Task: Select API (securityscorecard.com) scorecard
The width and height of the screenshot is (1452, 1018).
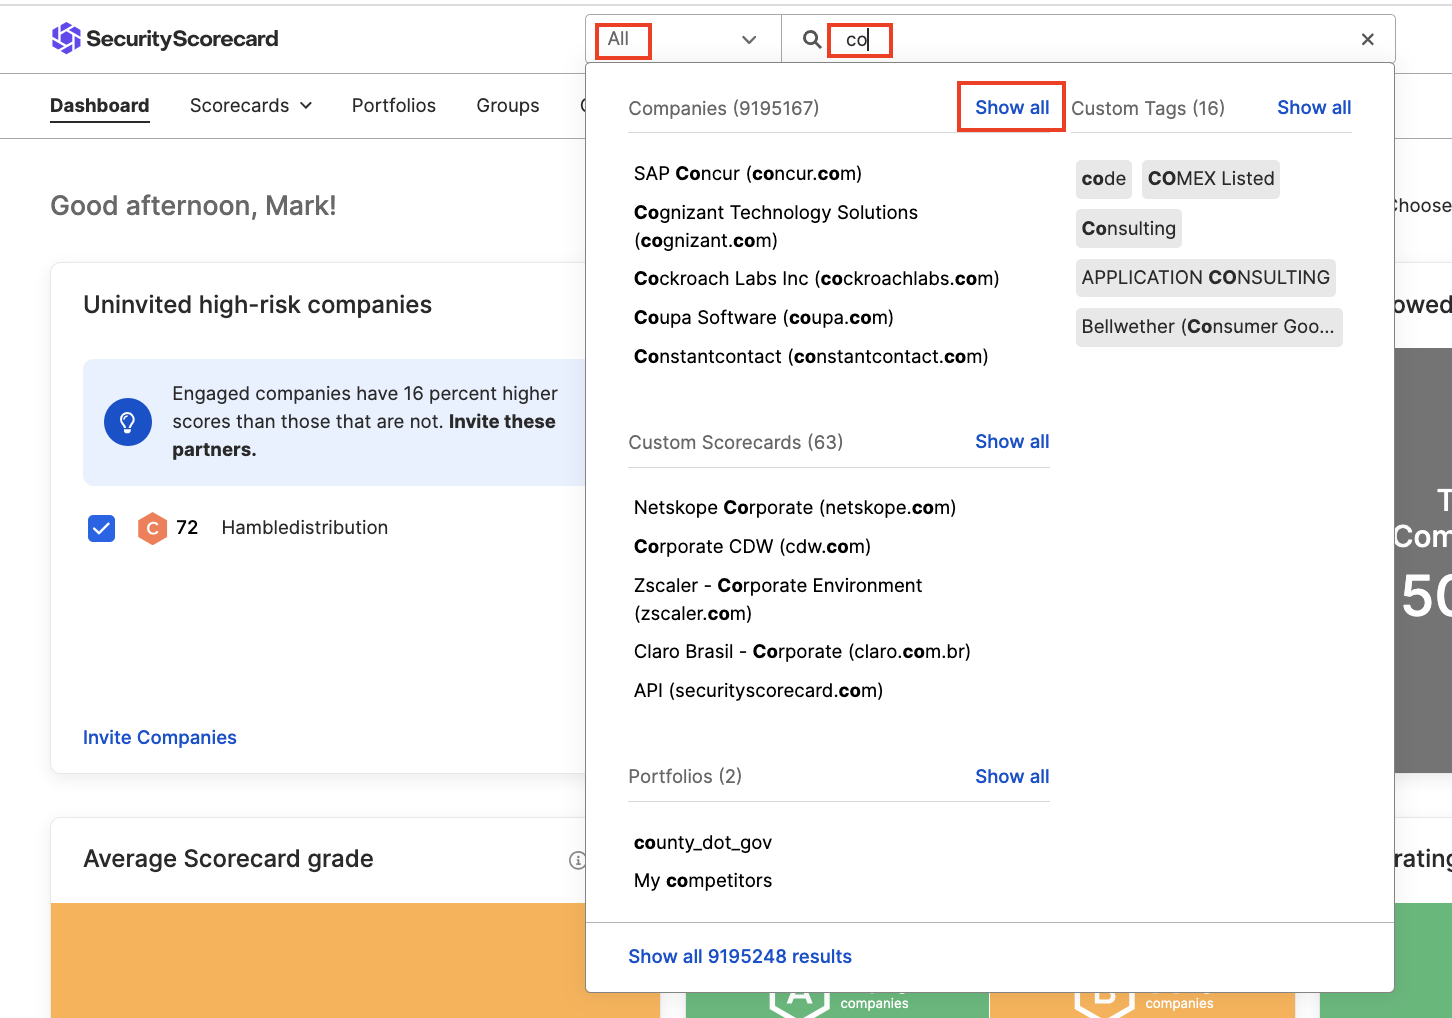Action: 758,690
